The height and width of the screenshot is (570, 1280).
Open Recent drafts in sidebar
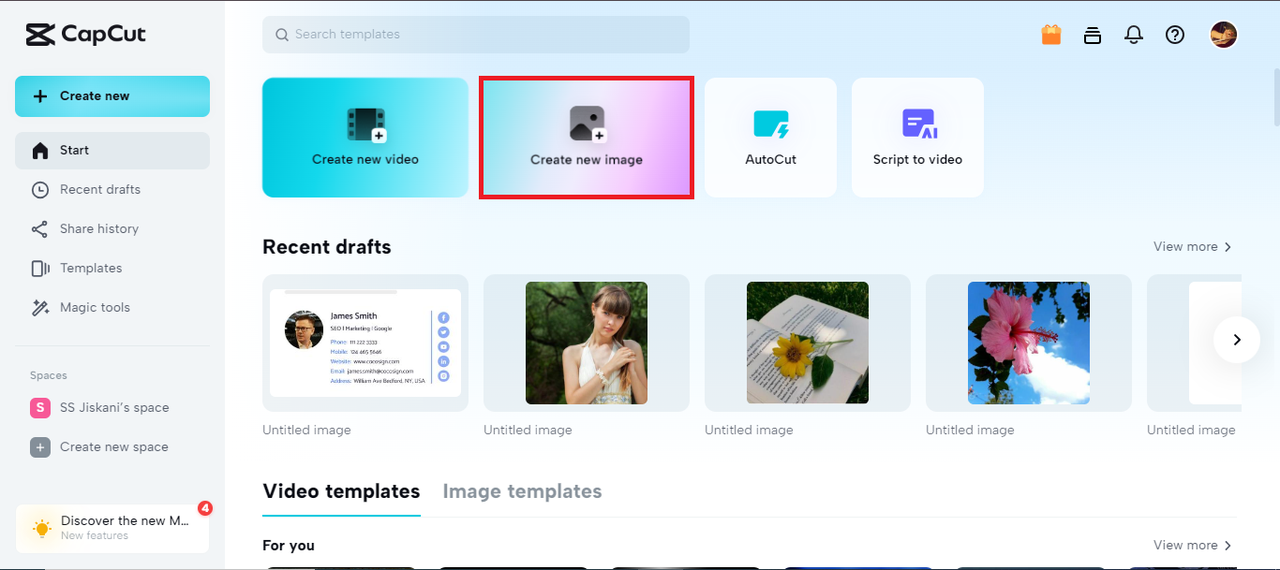pos(112,189)
